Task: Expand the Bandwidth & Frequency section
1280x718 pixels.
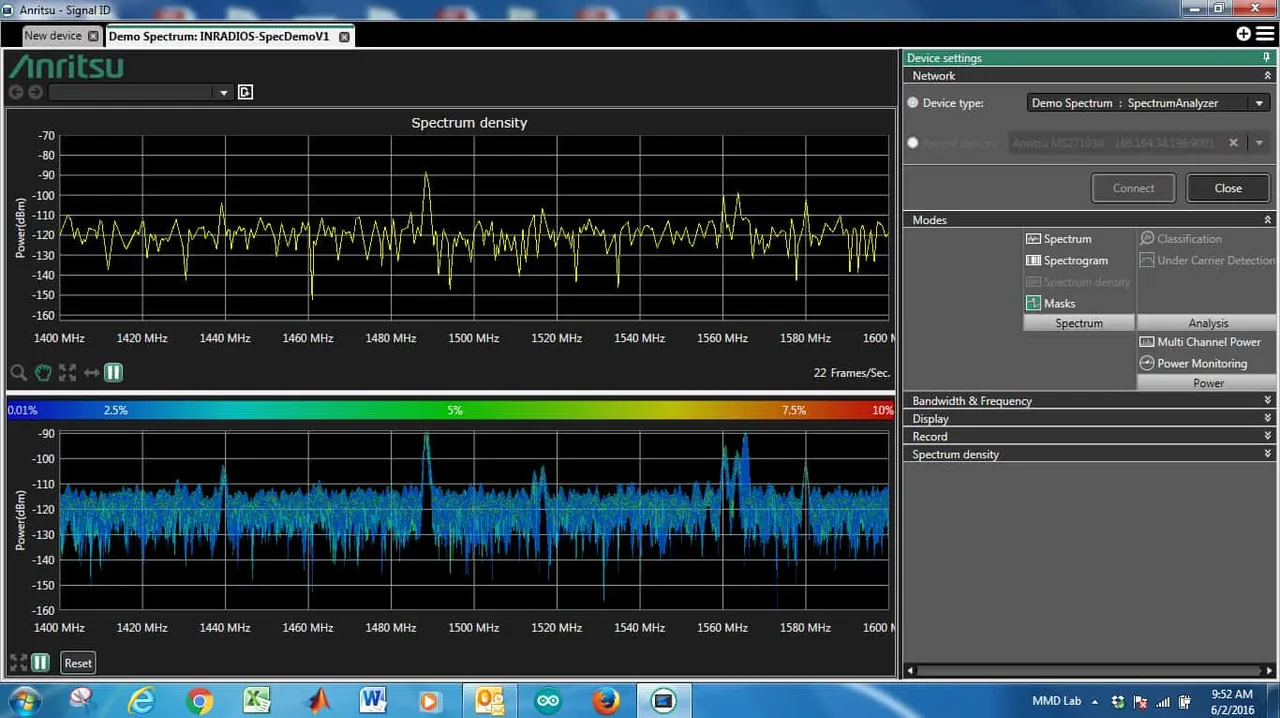Action: click(x=1088, y=401)
